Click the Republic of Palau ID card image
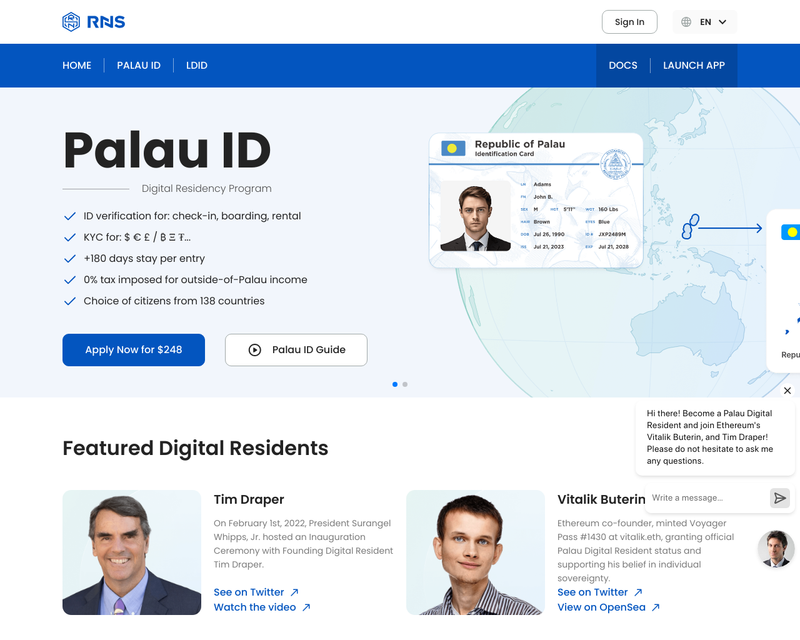Image resolution: width=800 pixels, height=640 pixels. pyautogui.click(x=536, y=200)
